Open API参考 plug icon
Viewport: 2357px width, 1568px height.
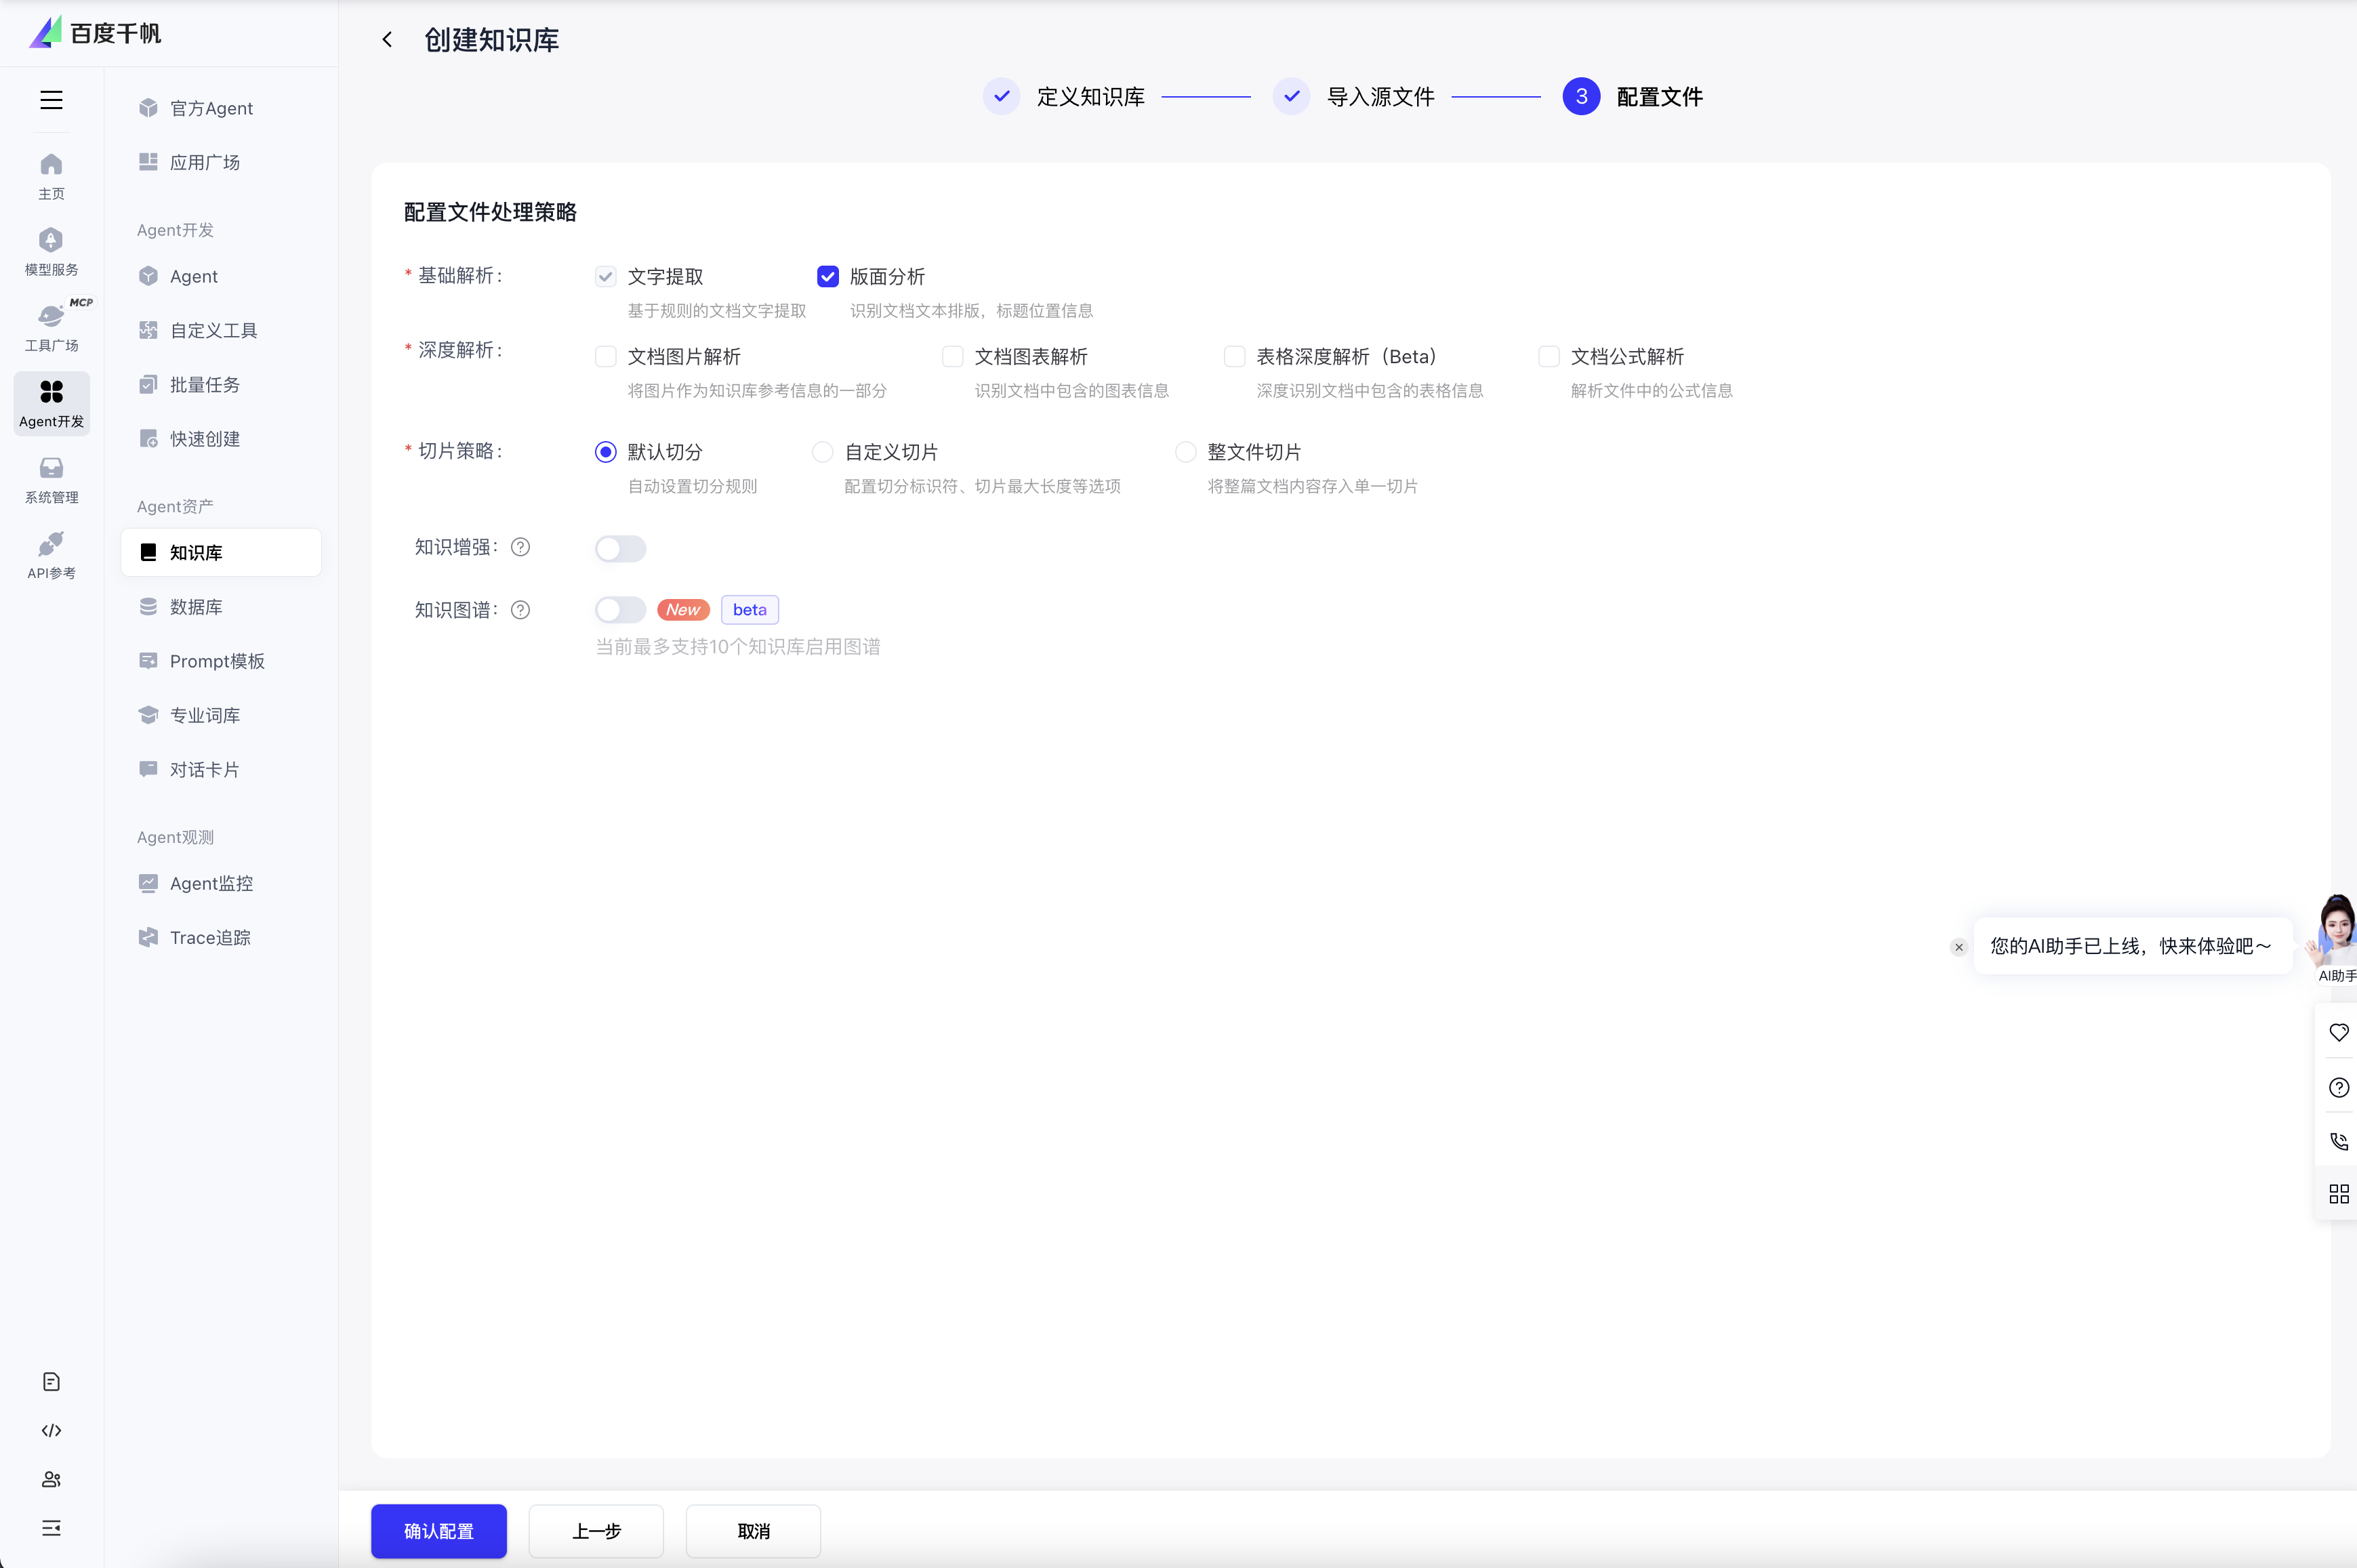(x=51, y=545)
